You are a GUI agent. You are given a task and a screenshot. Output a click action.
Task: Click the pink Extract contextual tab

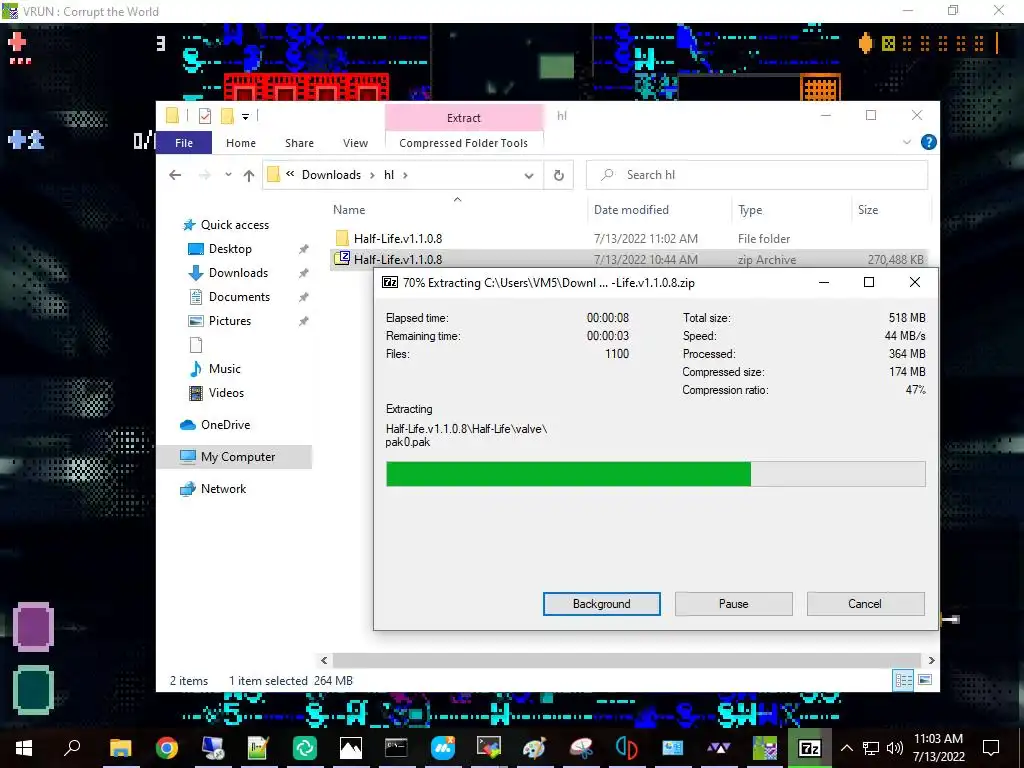[464, 118]
